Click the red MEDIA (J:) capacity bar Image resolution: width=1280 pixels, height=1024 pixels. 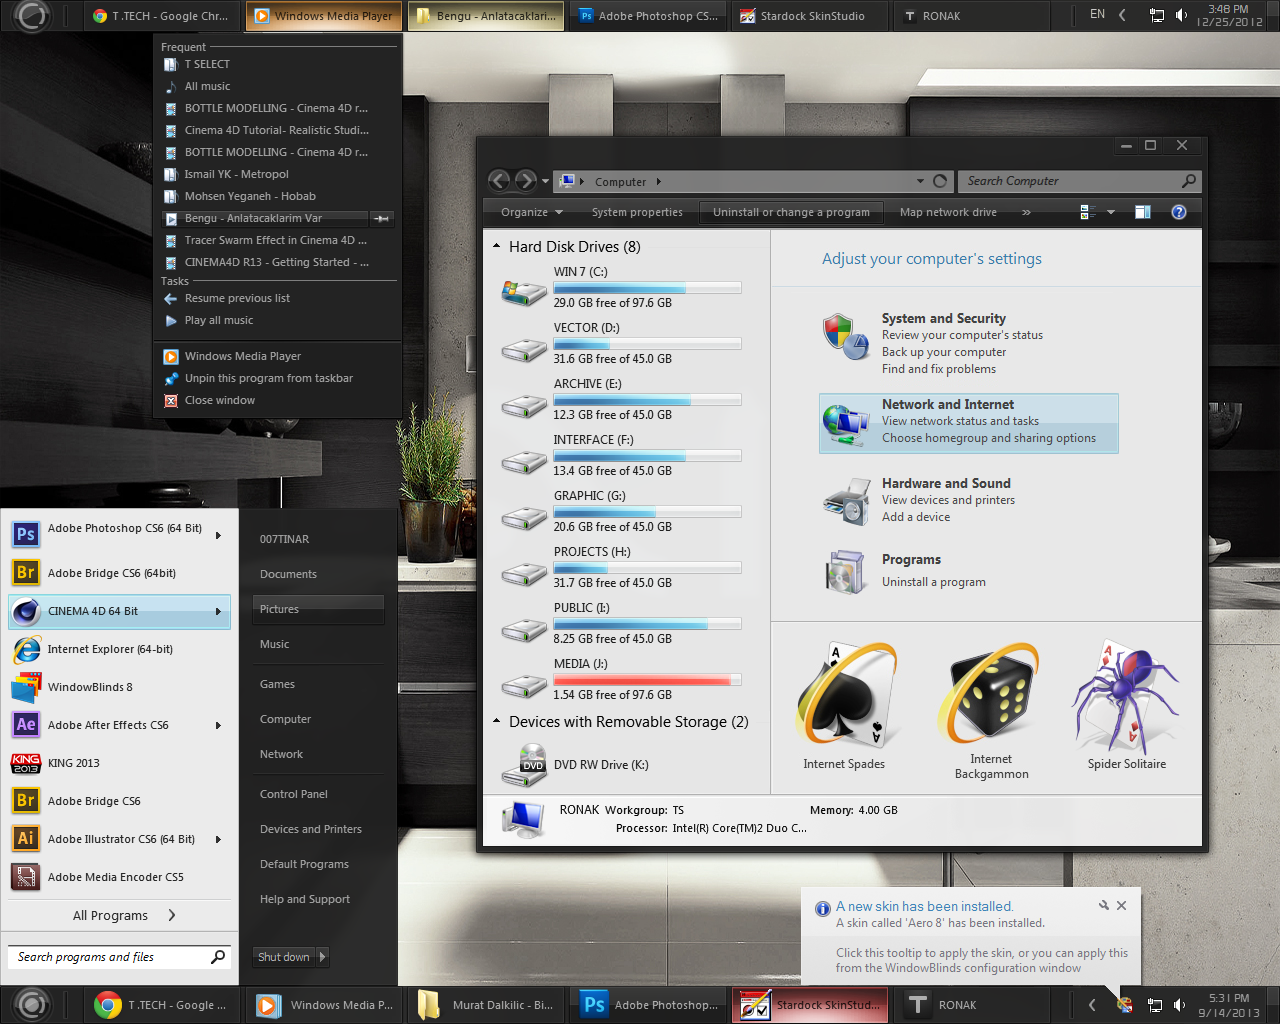(x=647, y=680)
